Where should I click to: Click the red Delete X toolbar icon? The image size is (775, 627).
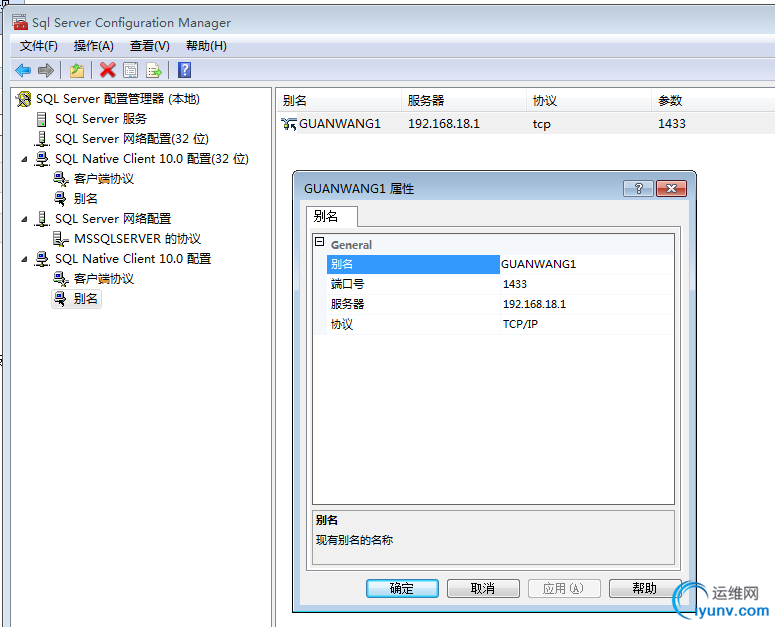pyautogui.click(x=107, y=70)
